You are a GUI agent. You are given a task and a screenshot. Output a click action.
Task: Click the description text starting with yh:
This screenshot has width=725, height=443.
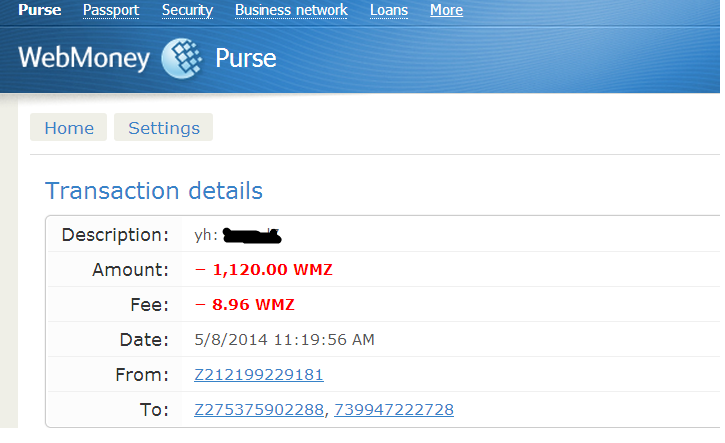click(238, 235)
